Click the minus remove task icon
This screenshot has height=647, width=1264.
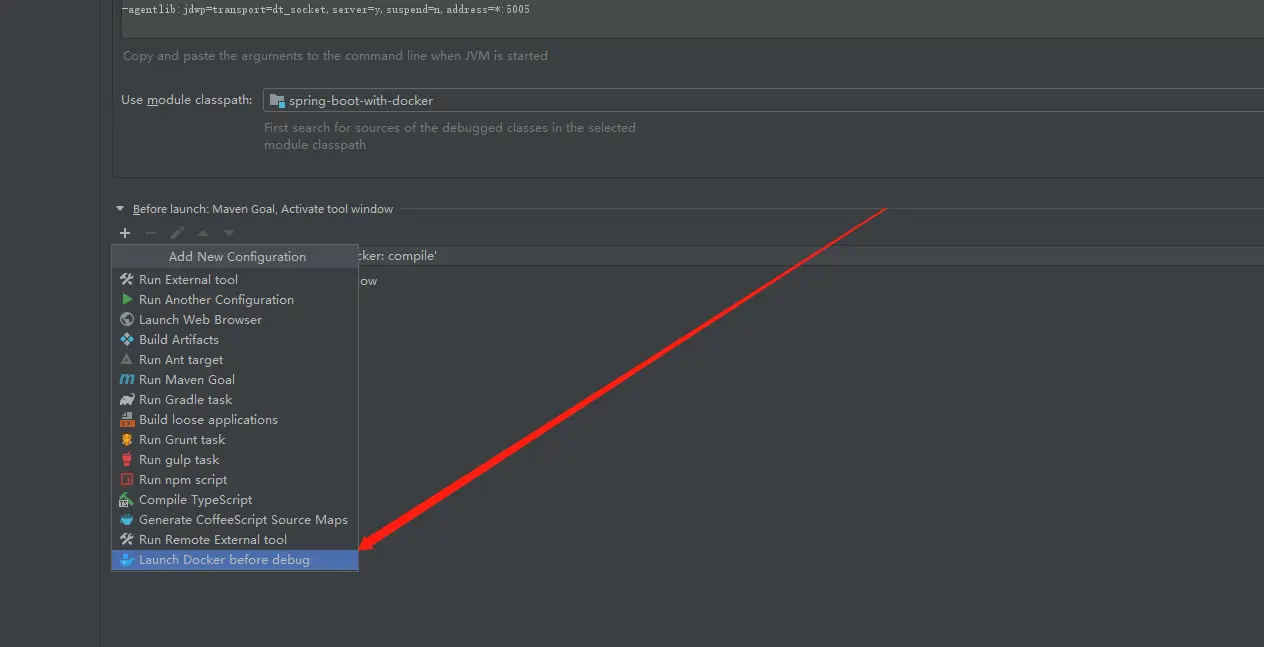pyautogui.click(x=151, y=233)
